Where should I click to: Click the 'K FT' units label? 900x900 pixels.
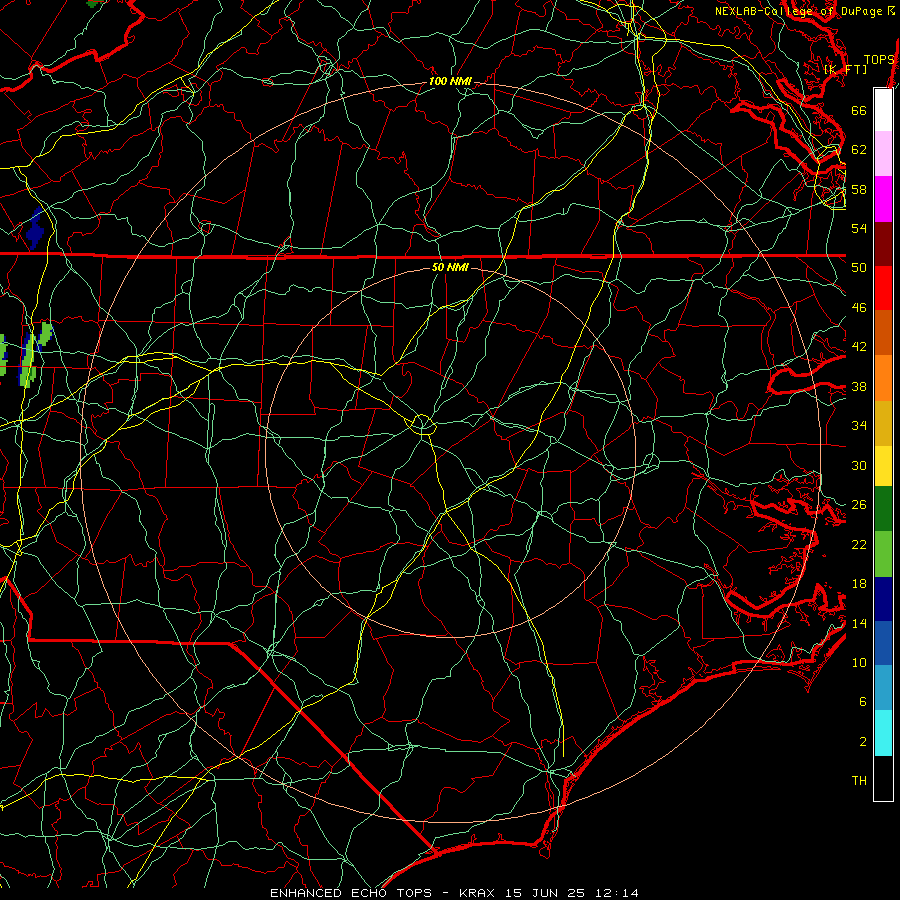(x=845, y=69)
